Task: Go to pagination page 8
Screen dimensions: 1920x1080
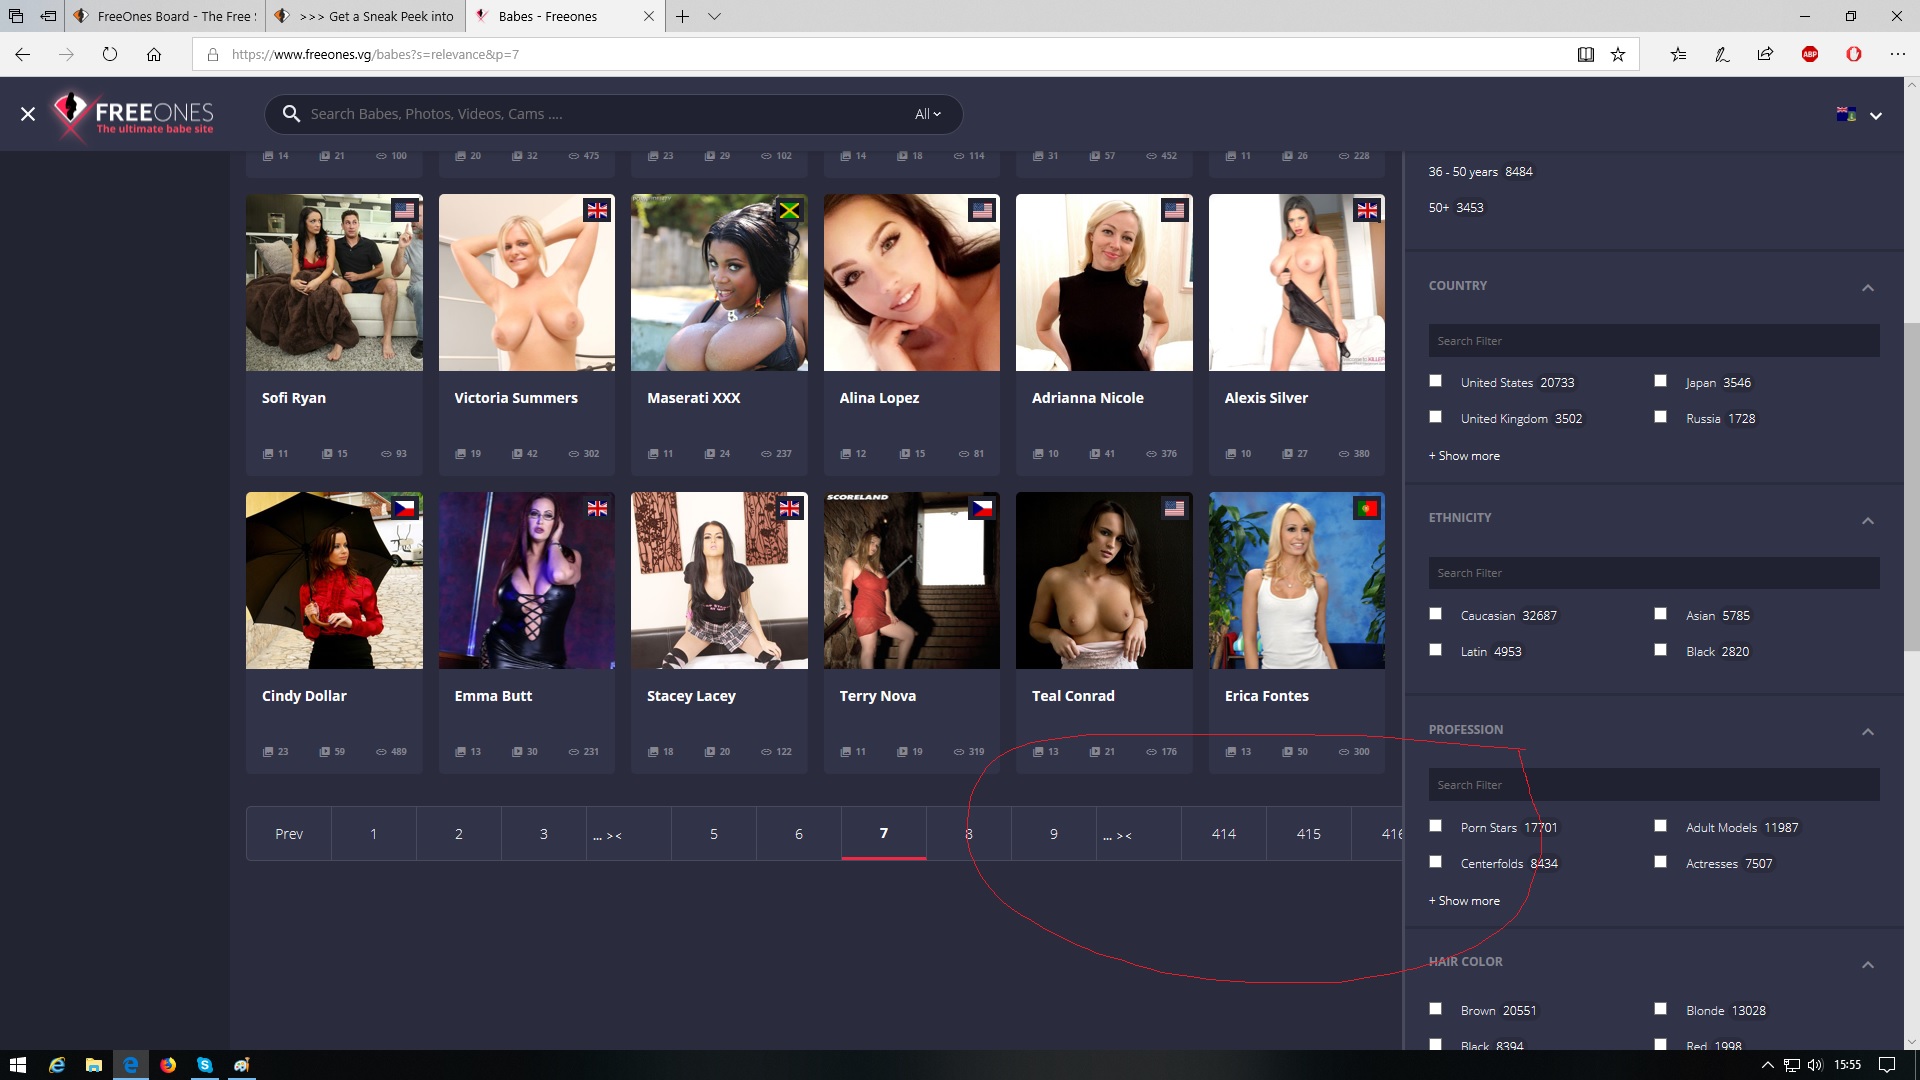Action: [969, 834]
